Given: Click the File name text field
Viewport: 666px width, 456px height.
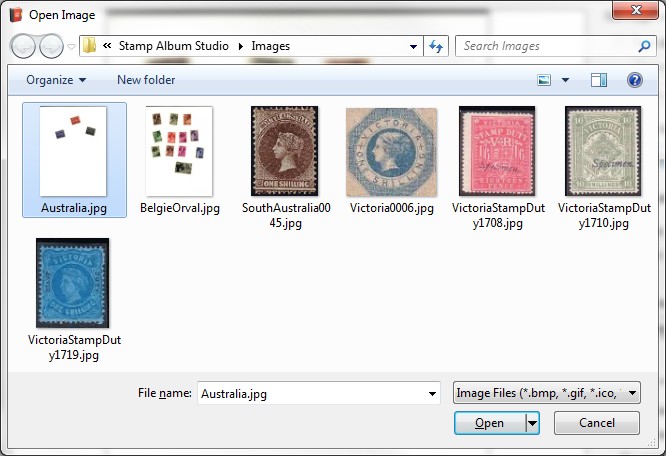Looking at the screenshot, I should (312, 394).
